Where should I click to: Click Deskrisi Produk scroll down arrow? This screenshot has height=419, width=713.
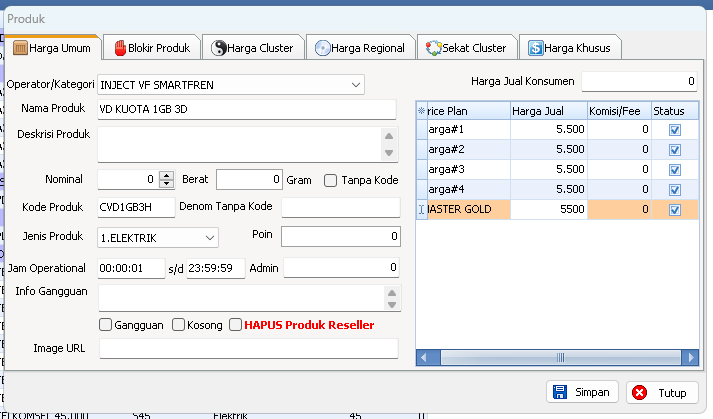[x=389, y=153]
